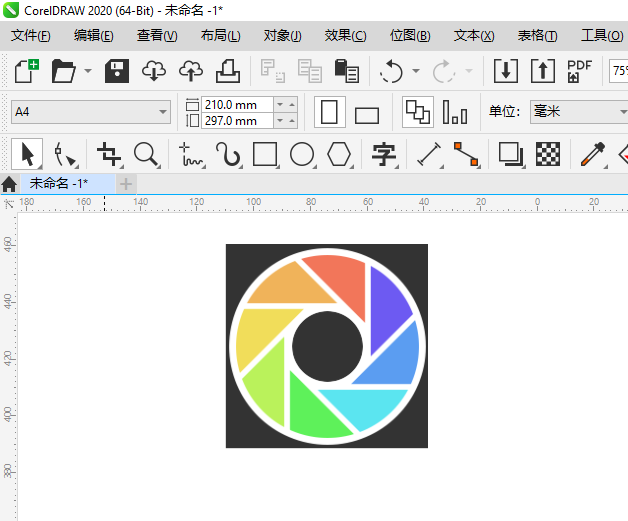Click the cloud download icon
The height and width of the screenshot is (521, 628).
coord(154,71)
